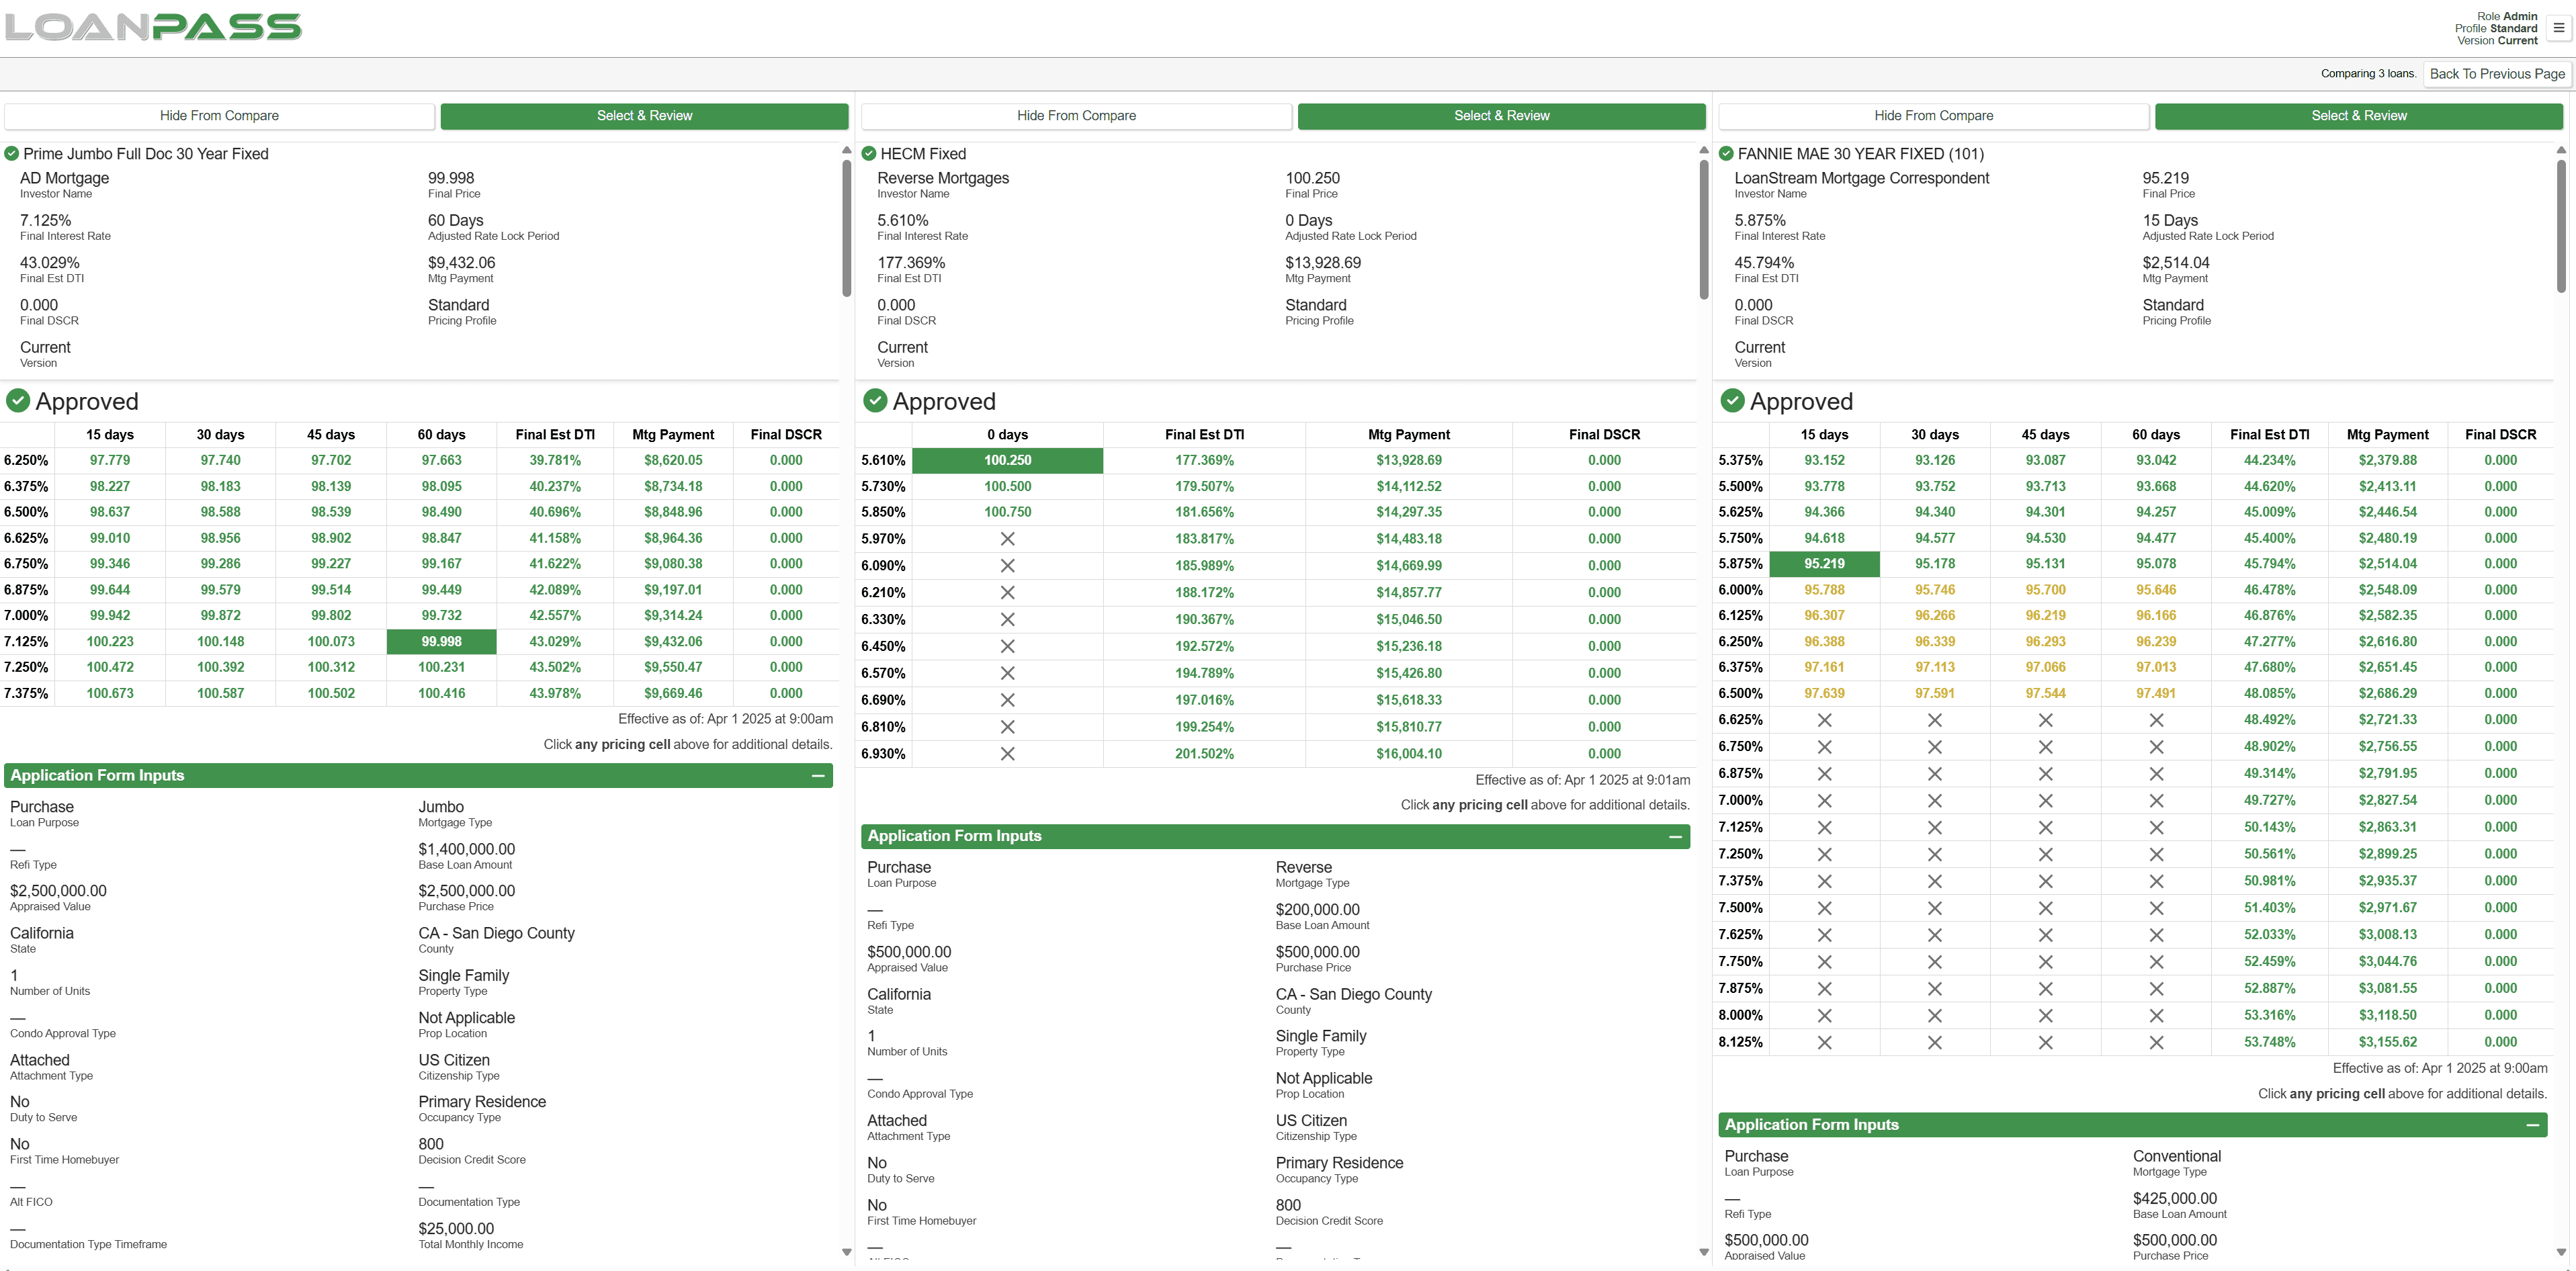This screenshot has height=1271, width=2576.
Task: Click Reverse Mortgages investor name
Action: pos(943,178)
